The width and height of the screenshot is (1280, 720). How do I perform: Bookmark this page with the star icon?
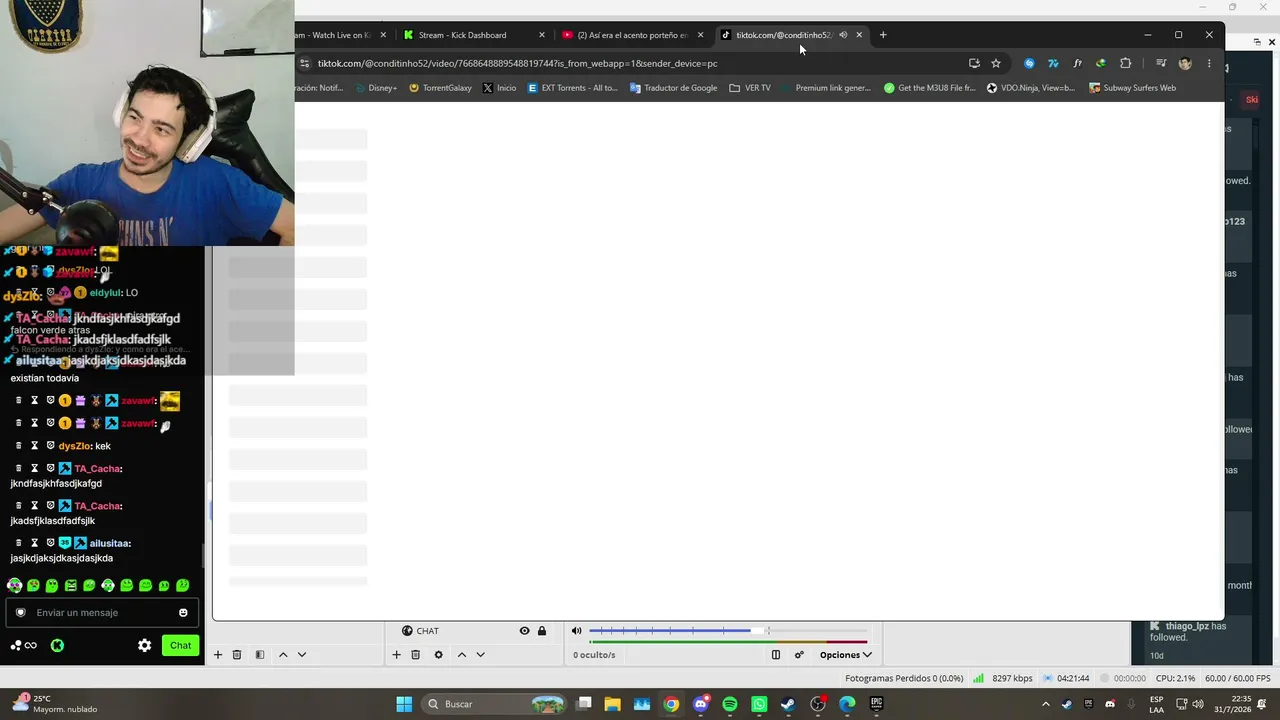point(996,63)
